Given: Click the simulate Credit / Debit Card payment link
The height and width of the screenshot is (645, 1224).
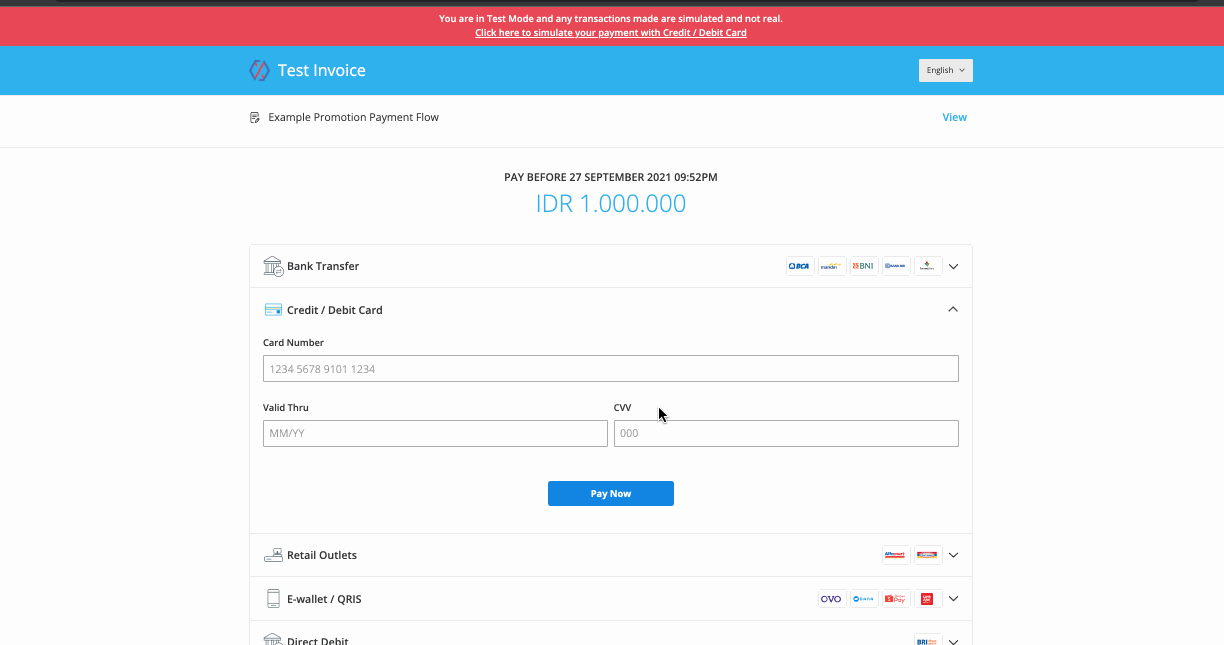Looking at the screenshot, I should tap(610, 33).
